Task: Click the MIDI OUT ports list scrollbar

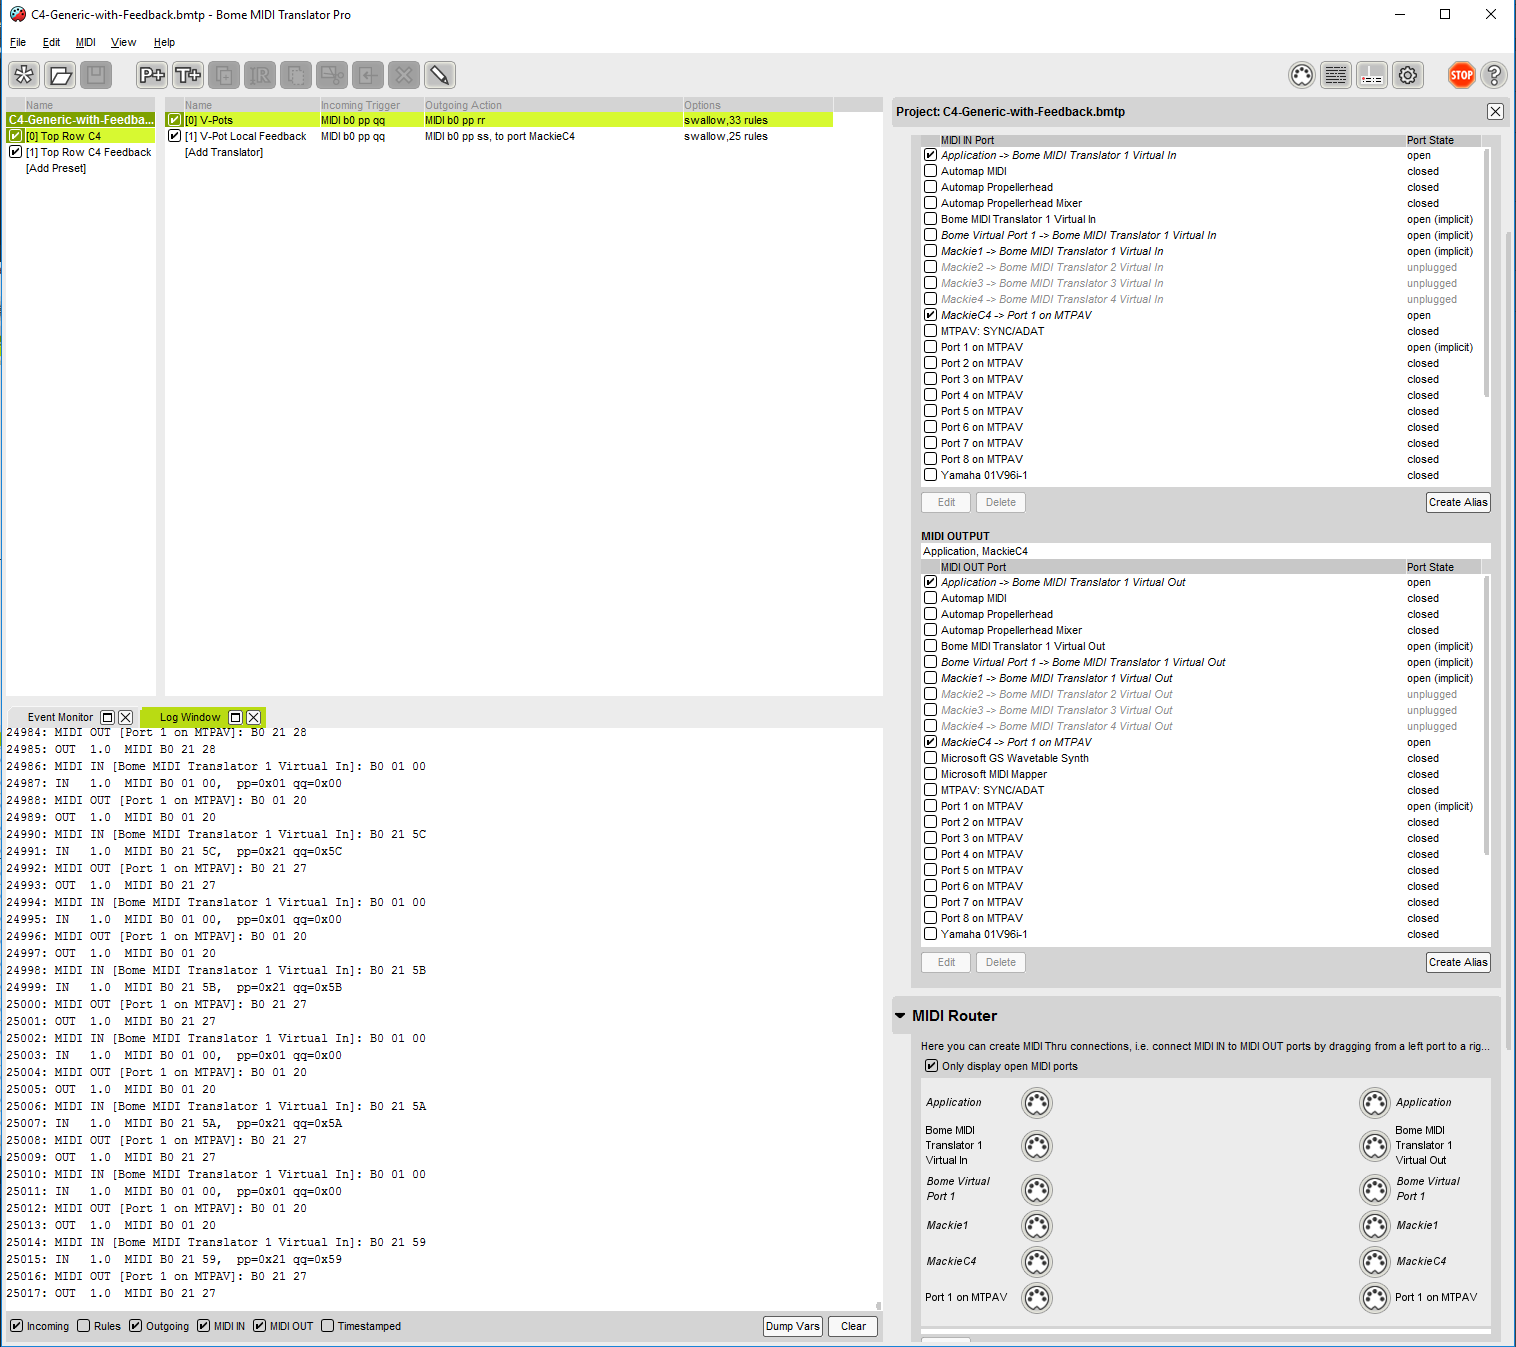Action: (x=1486, y=715)
